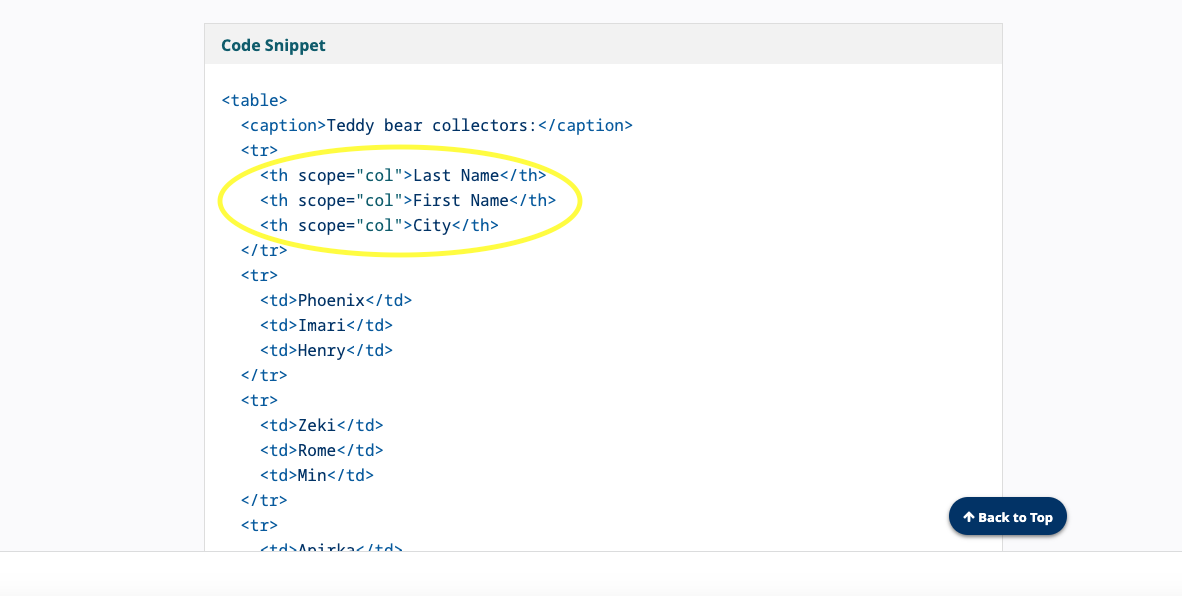This screenshot has width=1182, height=596.
Task: Select the Henry table data line
Action: (326, 350)
